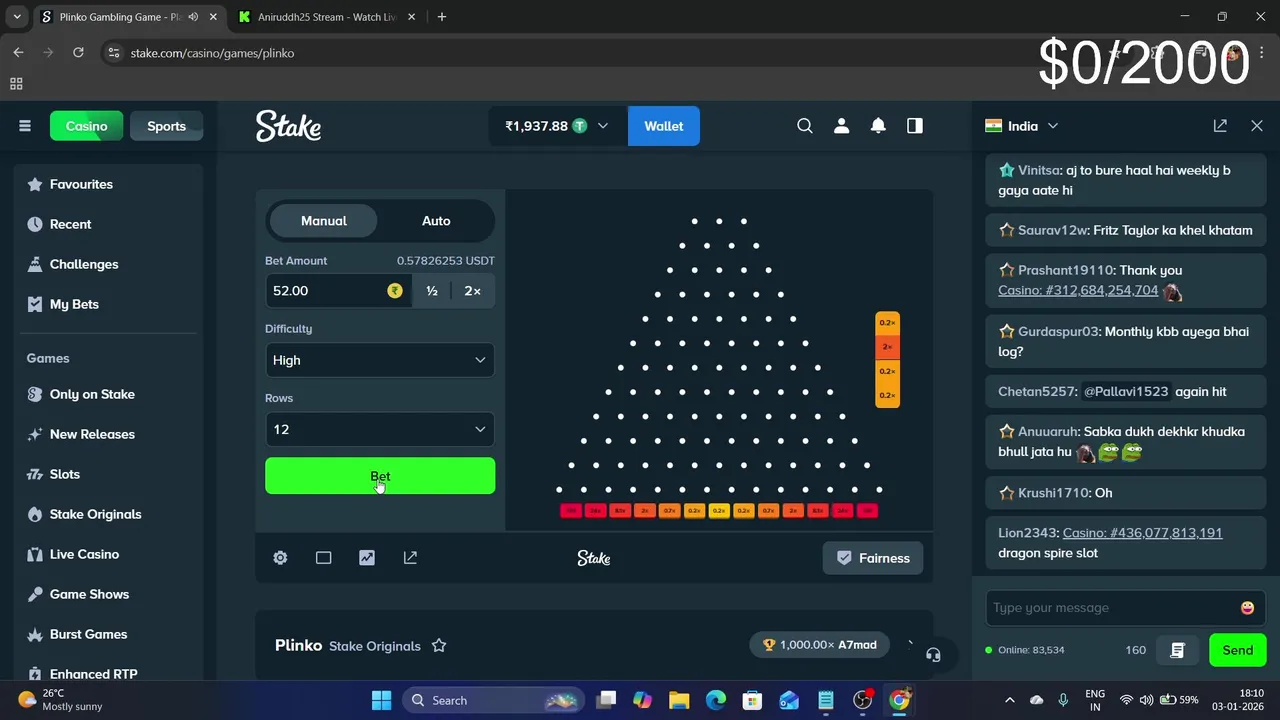Open live support headset icon
The height and width of the screenshot is (720, 1280).
tap(933, 655)
